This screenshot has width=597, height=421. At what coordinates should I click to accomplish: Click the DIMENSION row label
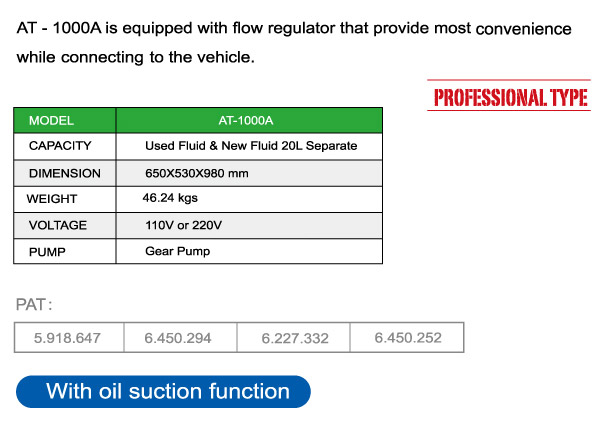(65, 173)
